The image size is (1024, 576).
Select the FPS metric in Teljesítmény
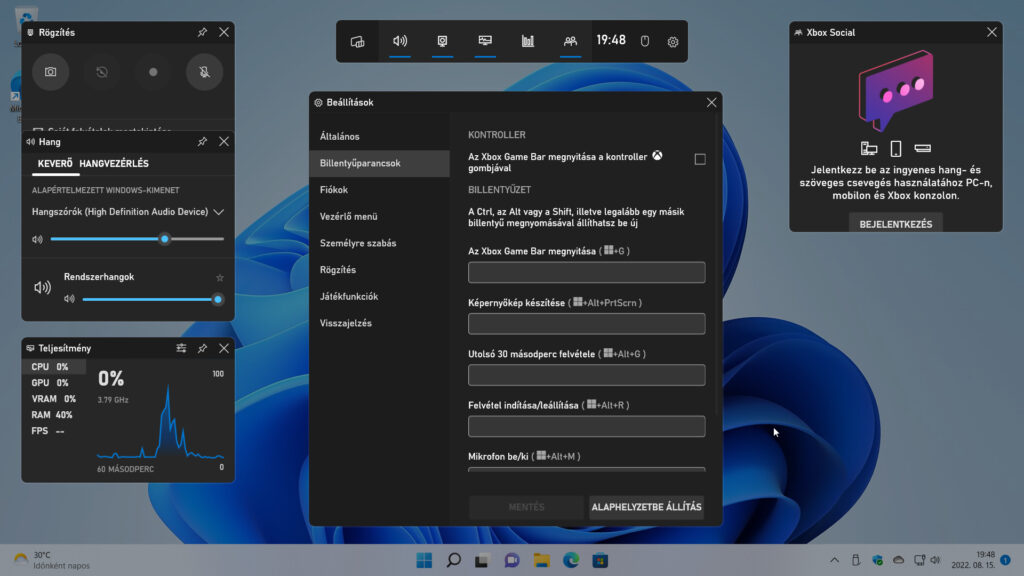click(54, 431)
